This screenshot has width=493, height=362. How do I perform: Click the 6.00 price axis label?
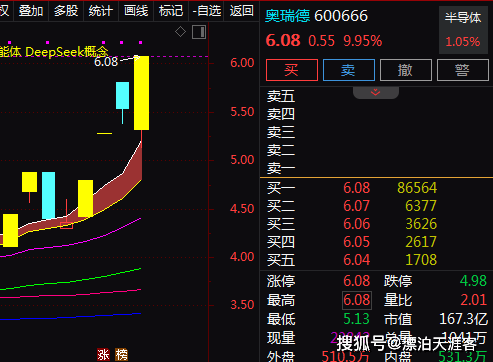coord(242,63)
